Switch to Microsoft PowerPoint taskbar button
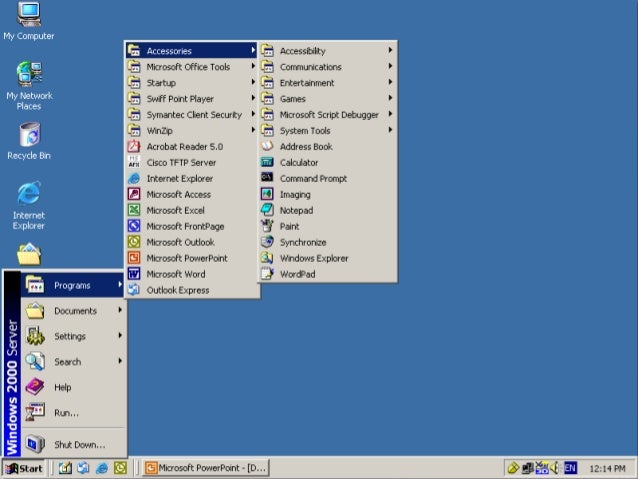The image size is (638, 479). 206,468
